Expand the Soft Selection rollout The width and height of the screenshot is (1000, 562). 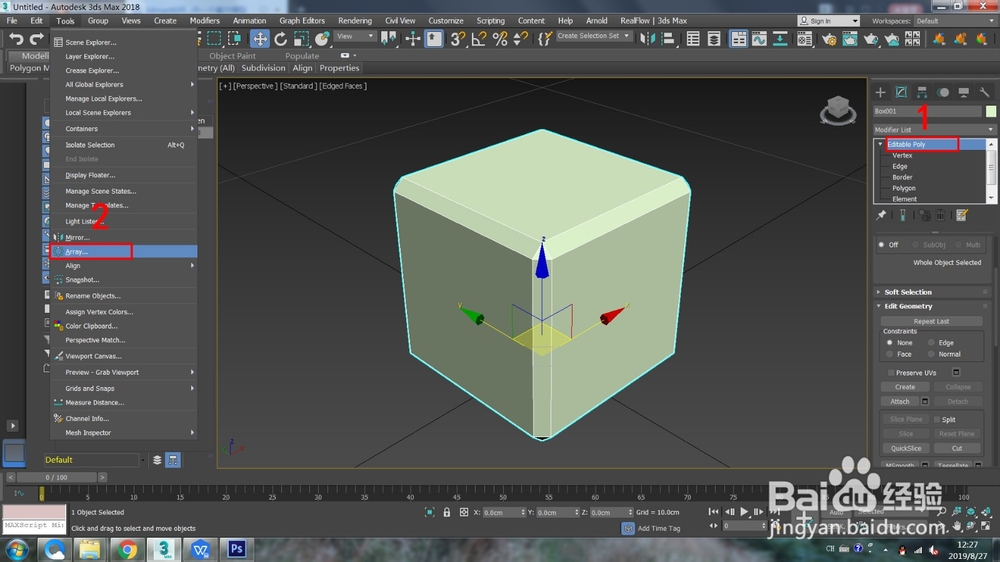908,292
